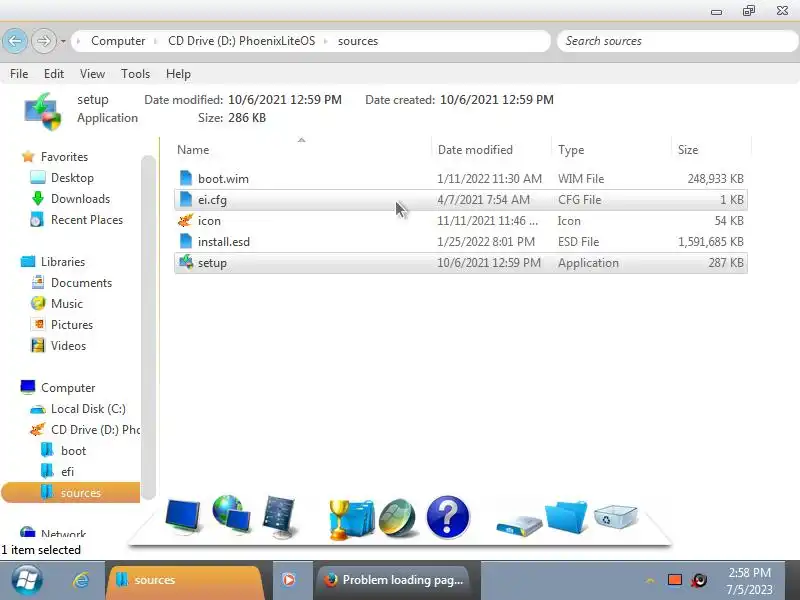Select Computer in the navigation pane
Image resolution: width=800 pixels, height=600 pixels.
(68, 388)
